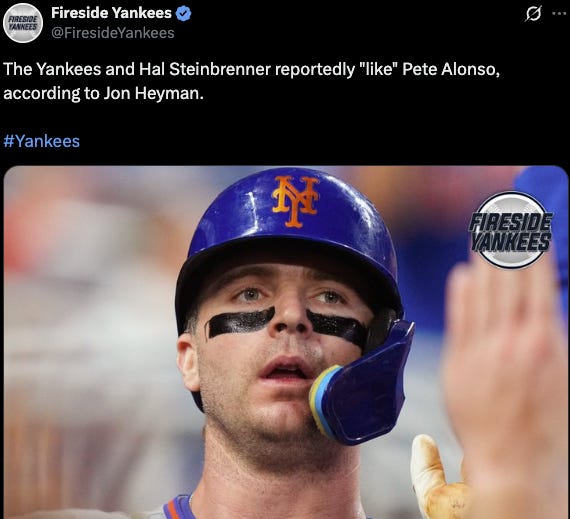The image size is (570, 519).
Task: Click the eye black under player's left eye
Action: (x=336, y=327)
